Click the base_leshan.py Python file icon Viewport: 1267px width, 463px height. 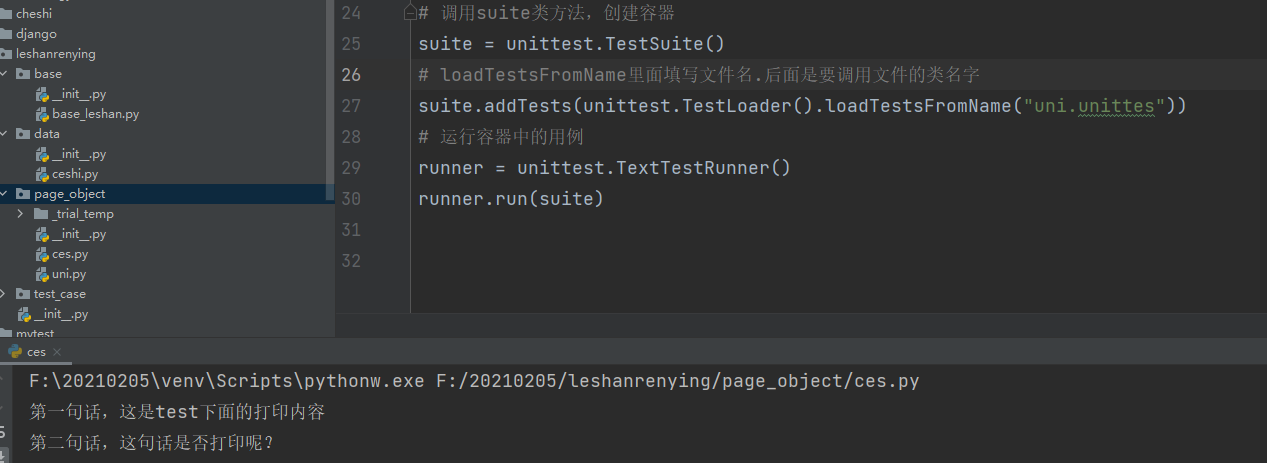(x=42, y=114)
